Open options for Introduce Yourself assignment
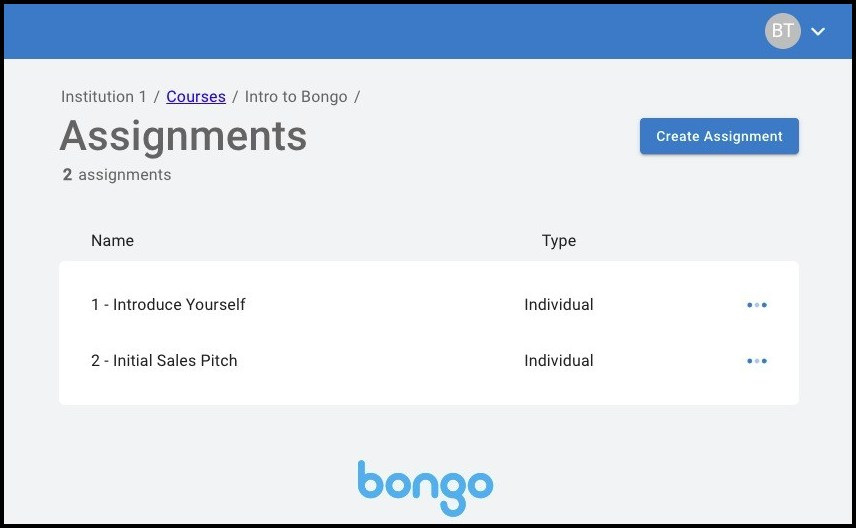 click(757, 305)
